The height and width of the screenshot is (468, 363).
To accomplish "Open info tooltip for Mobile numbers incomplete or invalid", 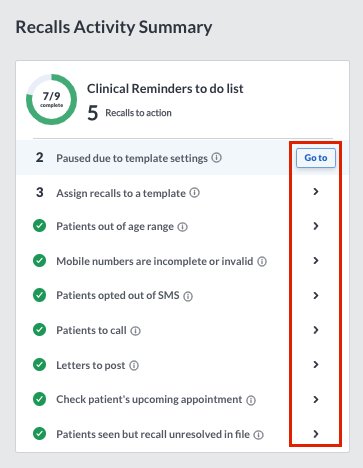I will [262, 262].
